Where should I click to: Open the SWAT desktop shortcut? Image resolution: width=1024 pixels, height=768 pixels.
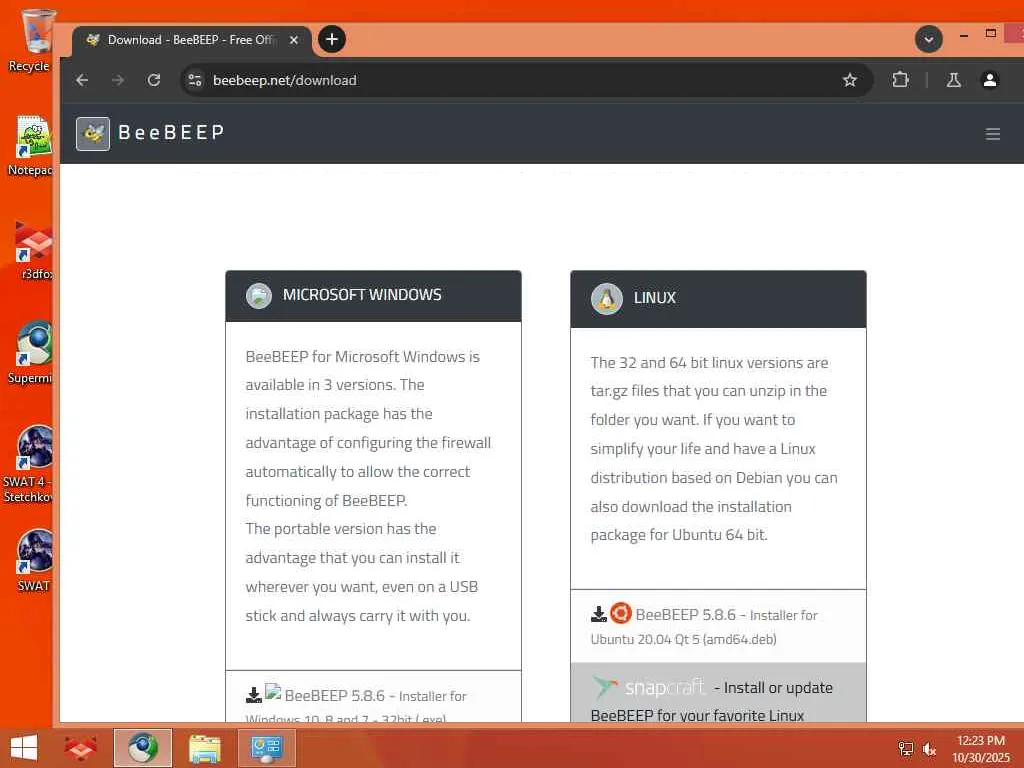33,560
